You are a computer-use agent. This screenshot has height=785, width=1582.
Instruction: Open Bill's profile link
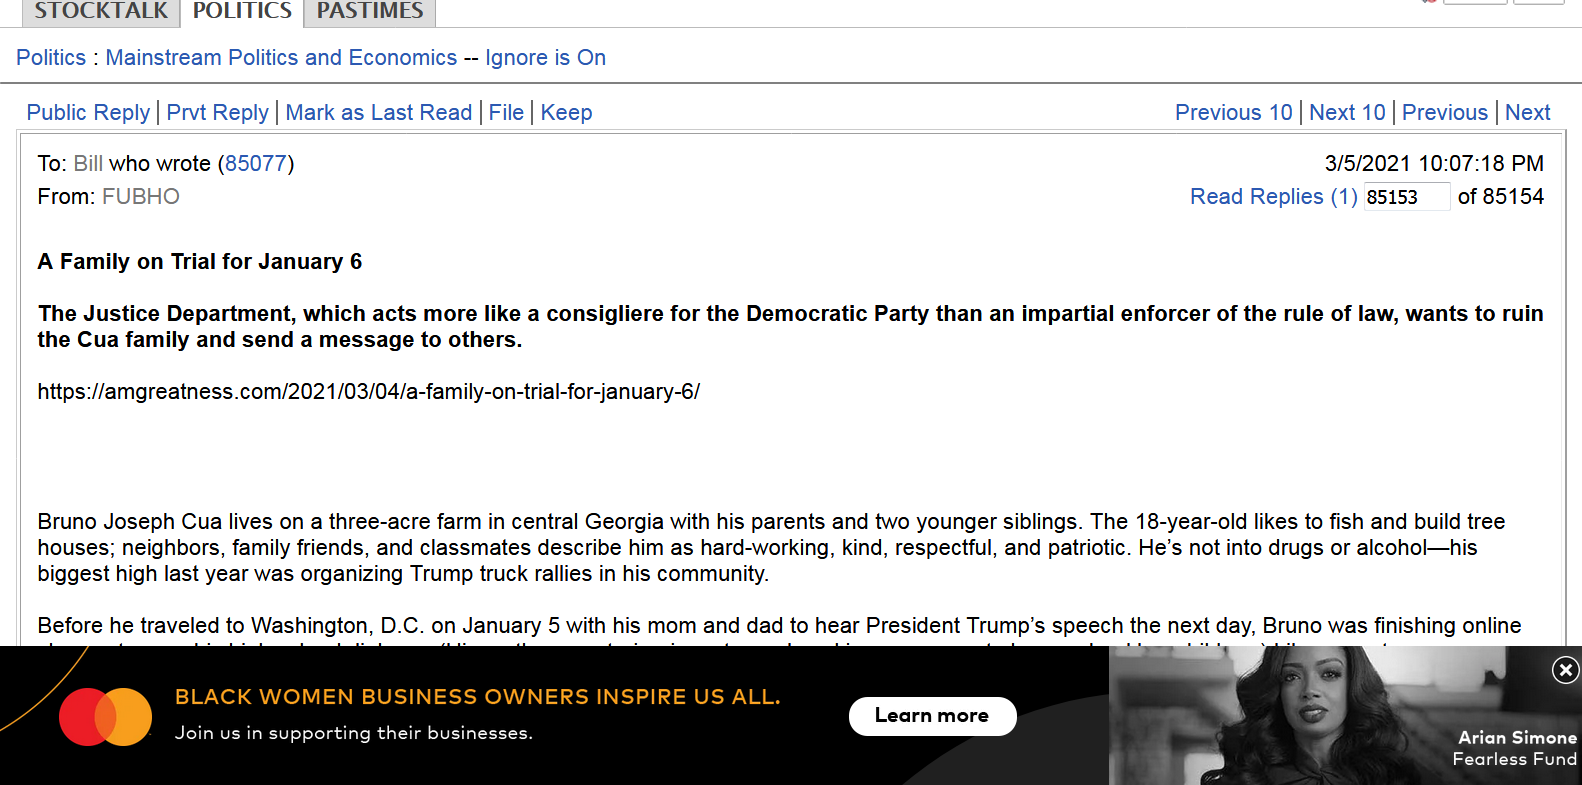tap(88, 164)
